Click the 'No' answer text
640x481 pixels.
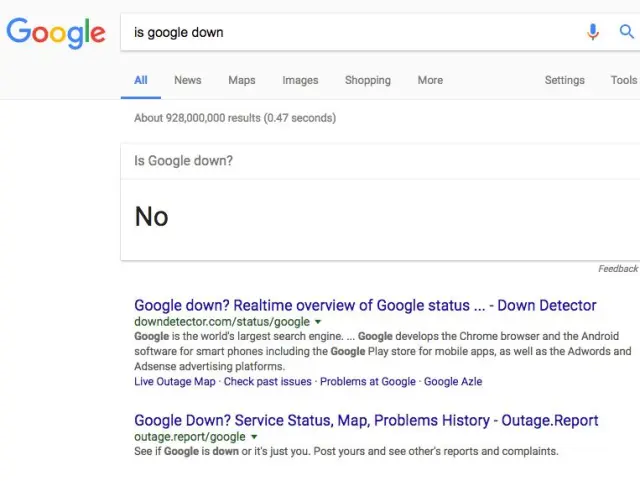[x=151, y=216]
